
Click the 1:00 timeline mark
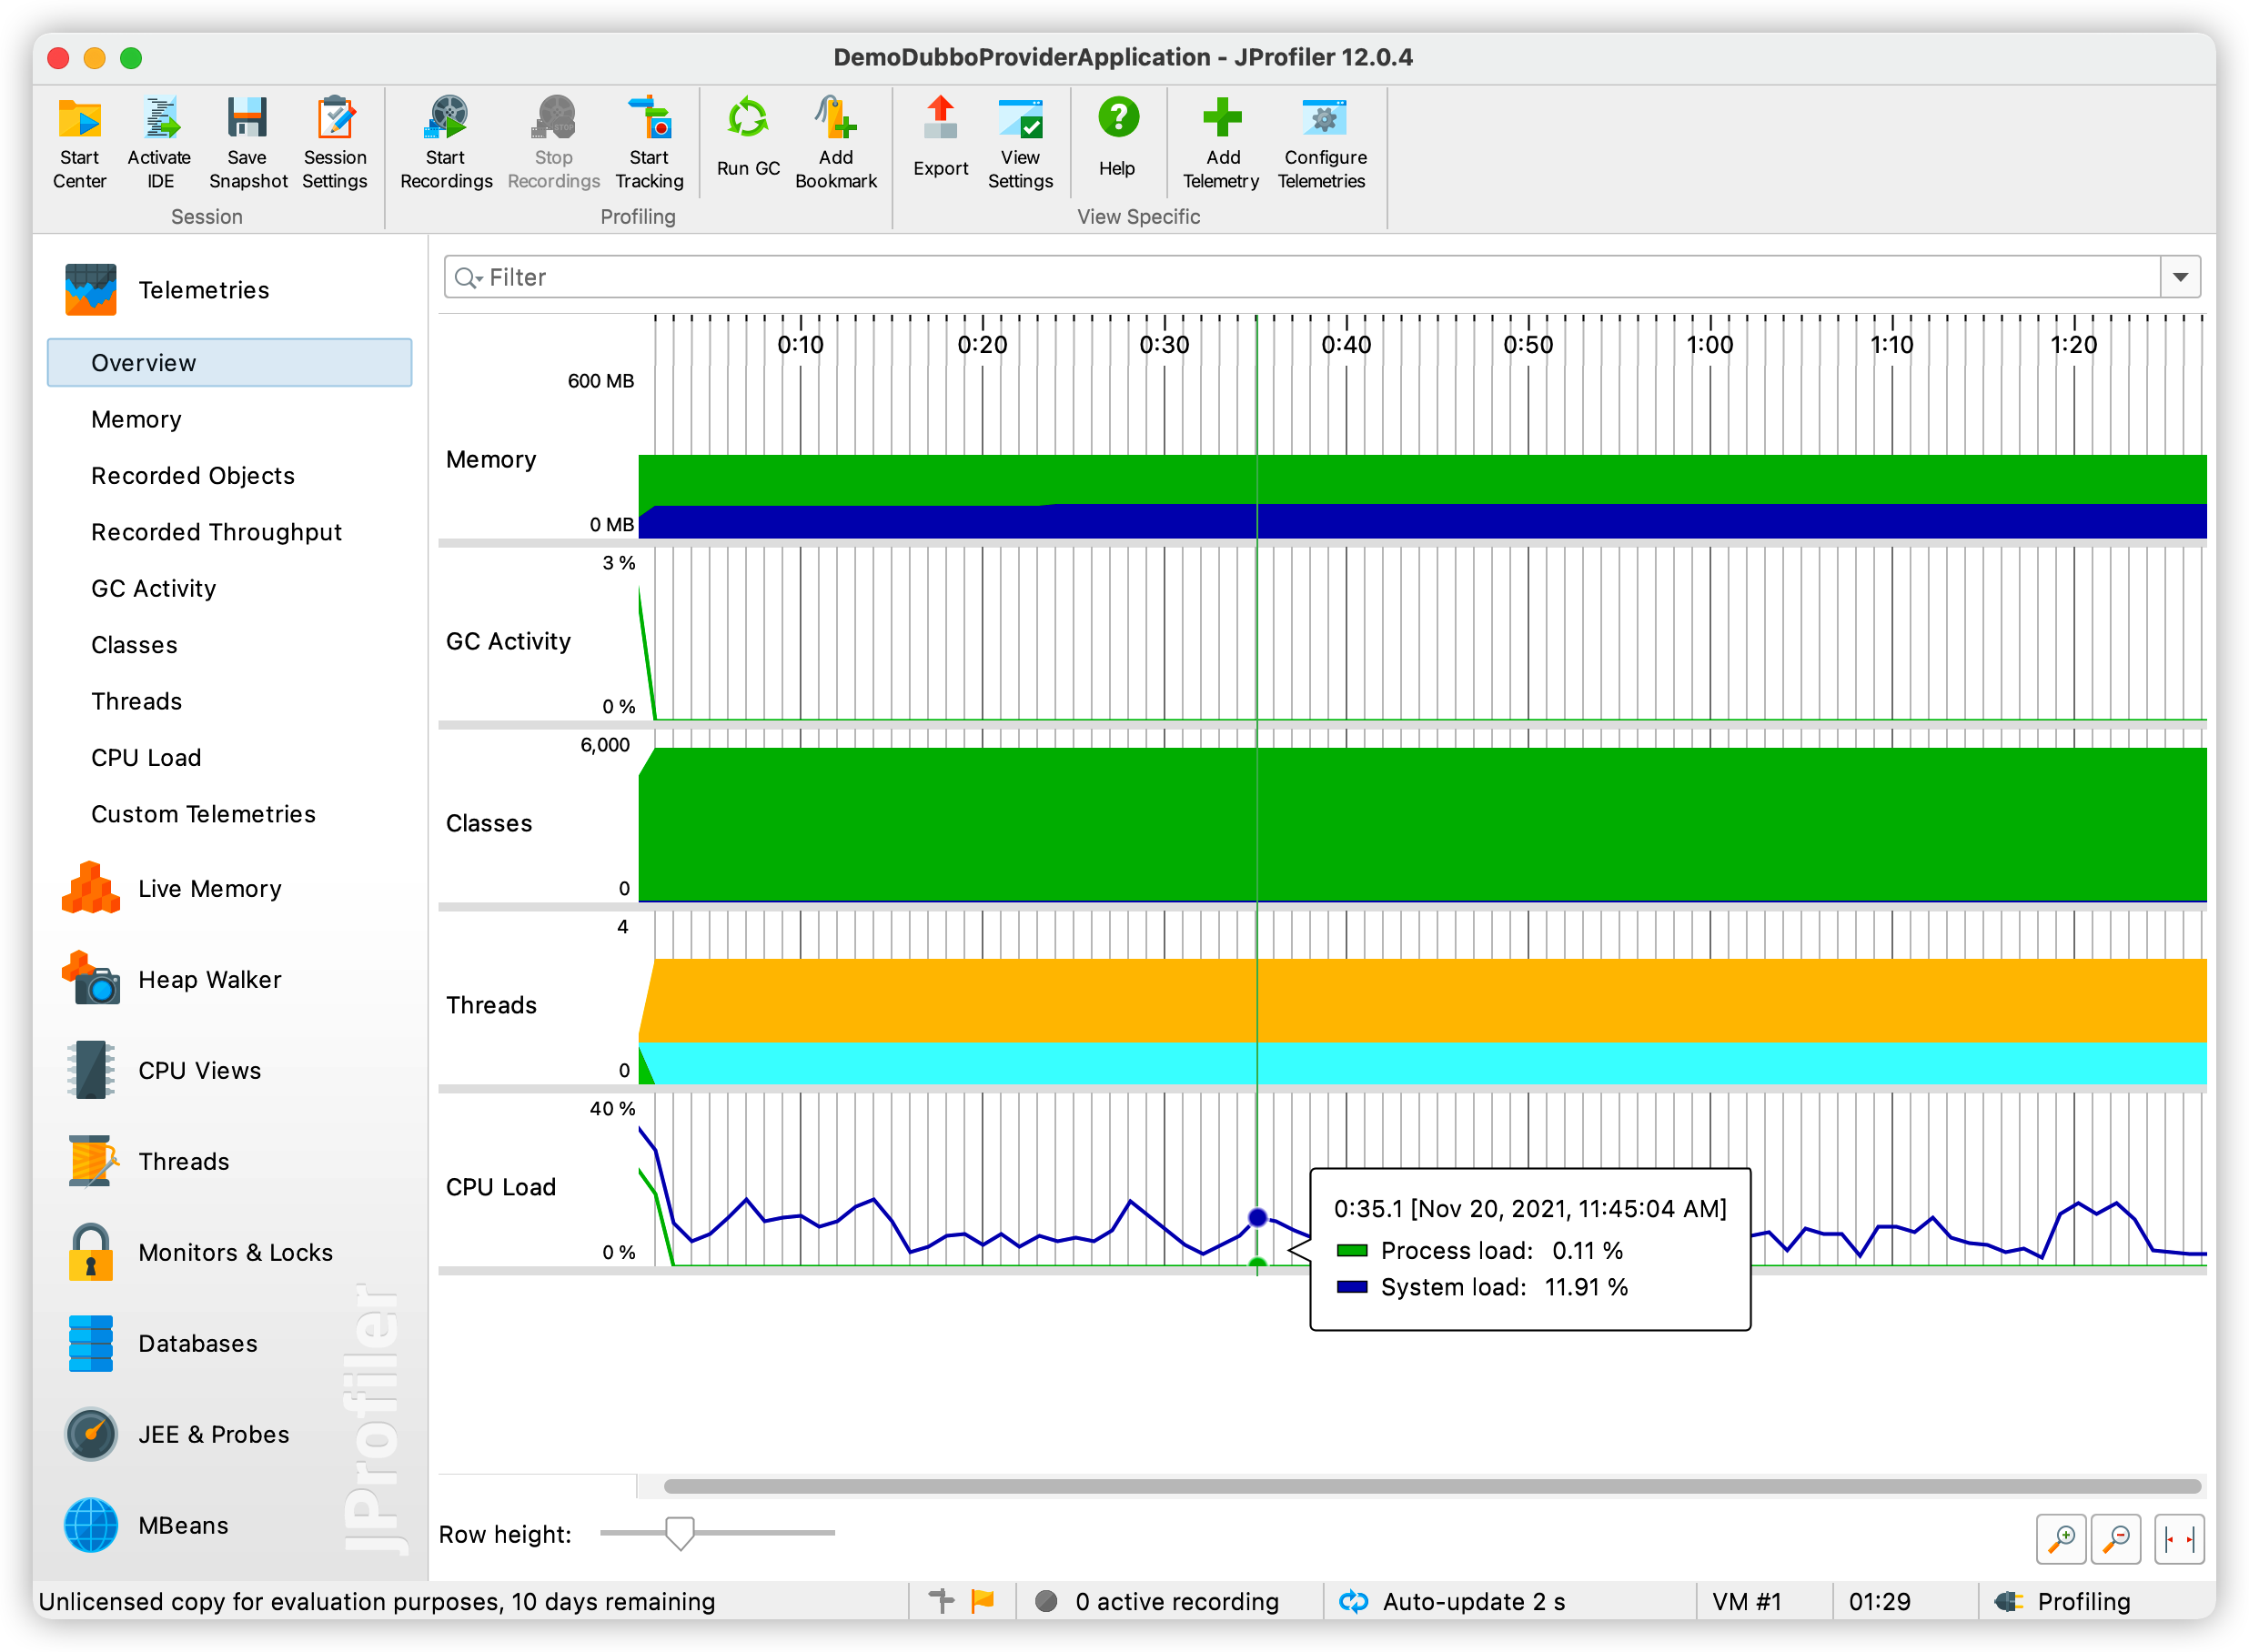pos(1710,345)
